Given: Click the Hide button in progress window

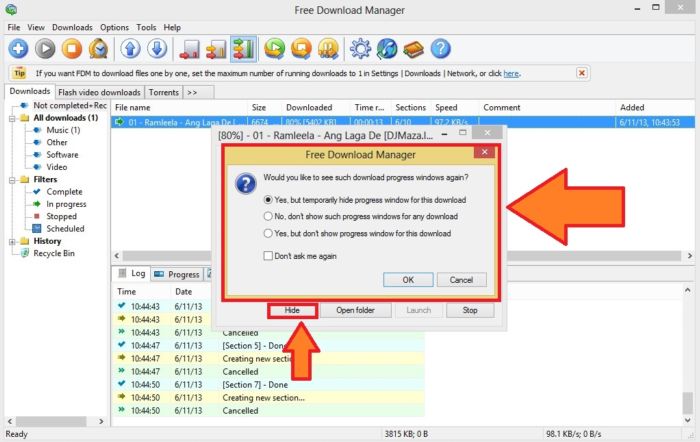Looking at the screenshot, I should pyautogui.click(x=292, y=310).
